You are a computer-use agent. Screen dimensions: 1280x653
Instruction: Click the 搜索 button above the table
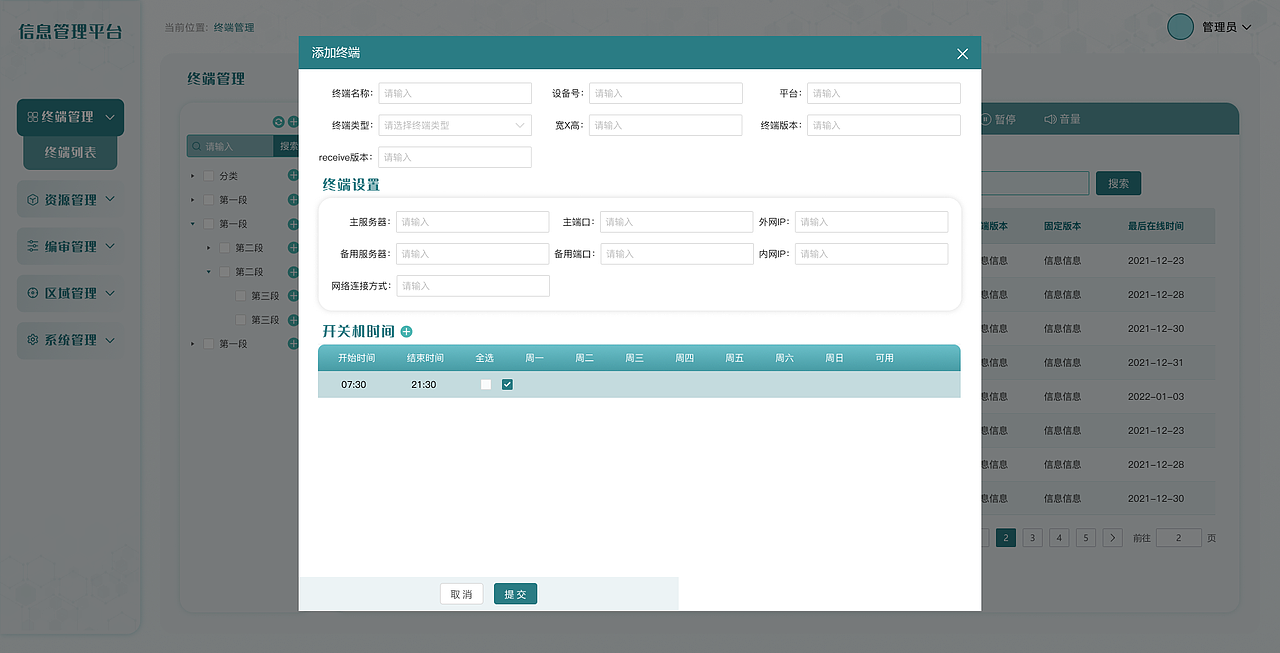click(x=1118, y=183)
